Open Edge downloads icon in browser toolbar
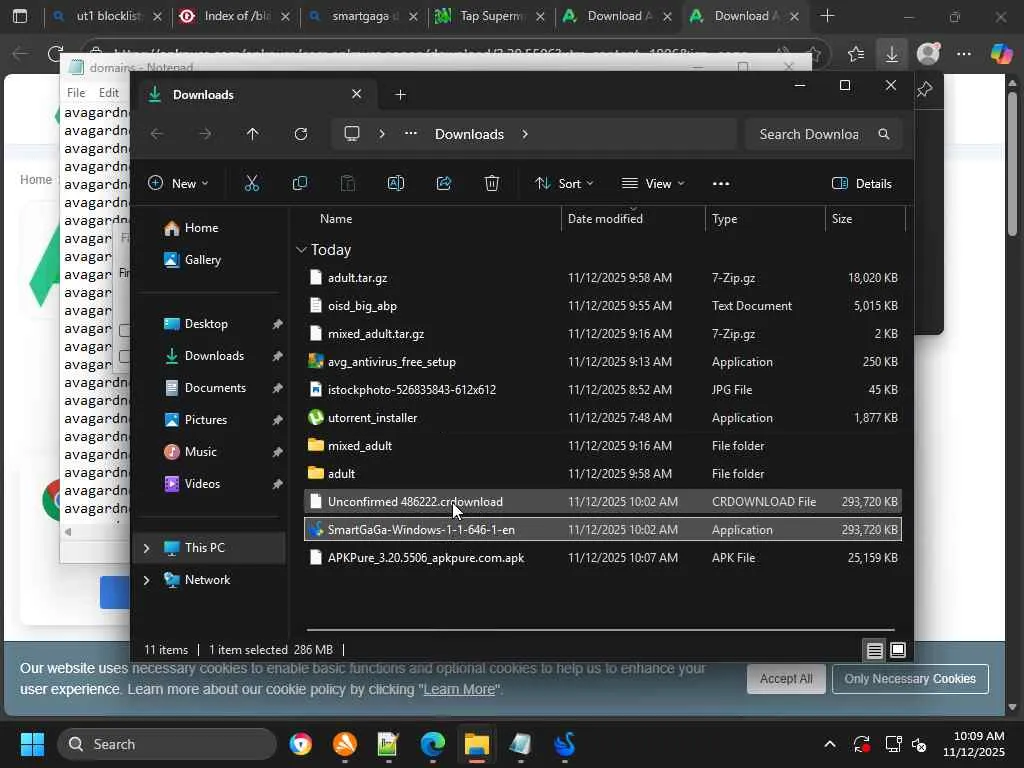This screenshot has height=768, width=1024. coord(891,54)
